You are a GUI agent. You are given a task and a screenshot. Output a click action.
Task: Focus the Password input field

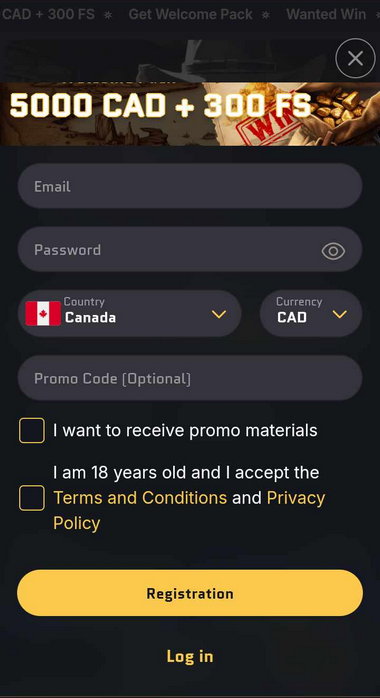click(190, 249)
